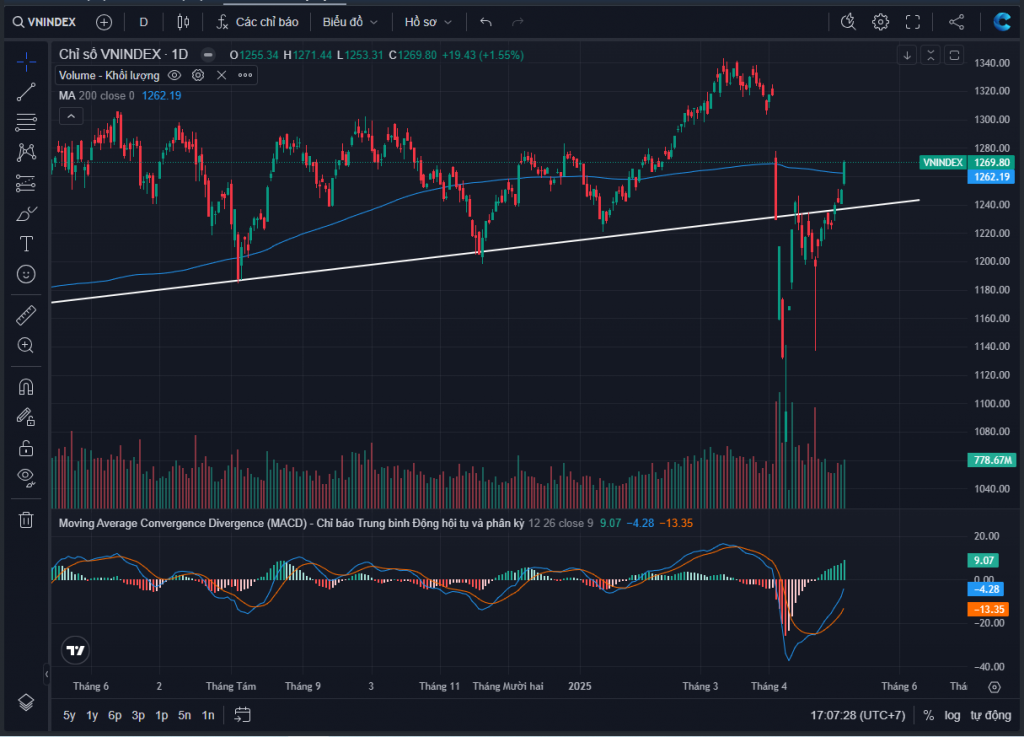Move pane down with arrow icon
This screenshot has height=737, width=1024.
point(907,55)
